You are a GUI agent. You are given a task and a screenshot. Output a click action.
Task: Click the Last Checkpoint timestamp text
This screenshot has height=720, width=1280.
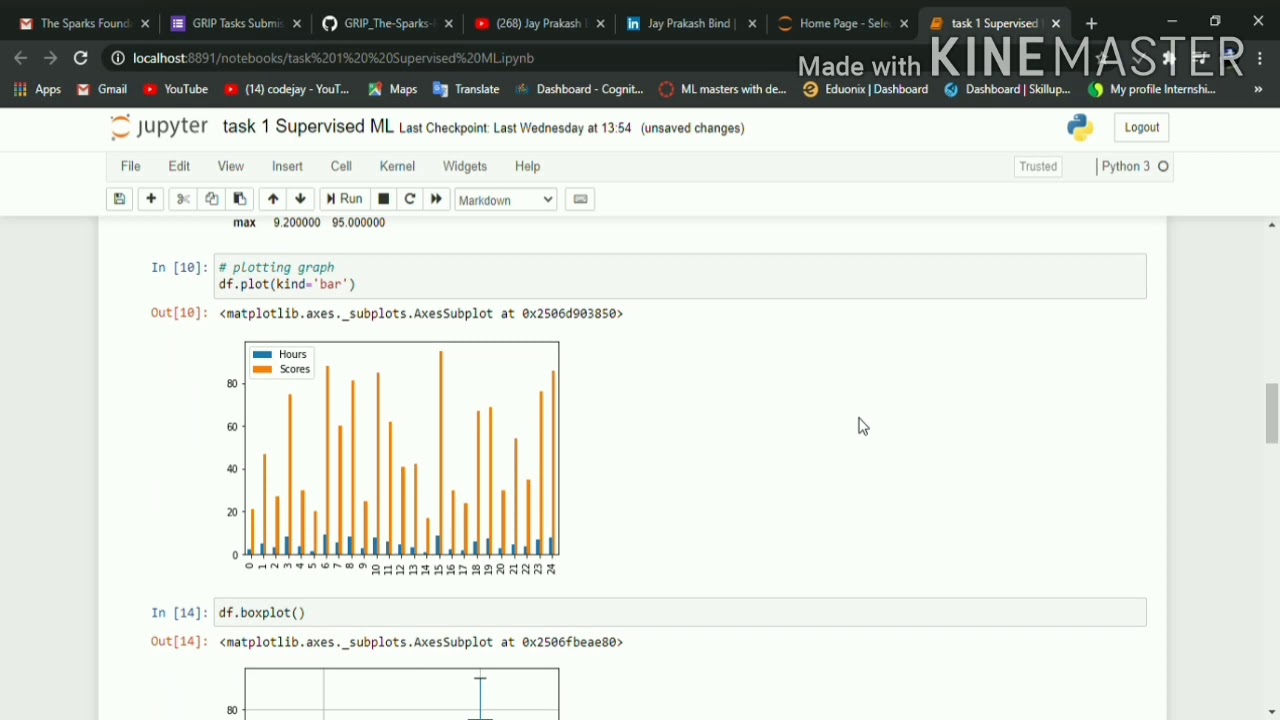coord(515,128)
